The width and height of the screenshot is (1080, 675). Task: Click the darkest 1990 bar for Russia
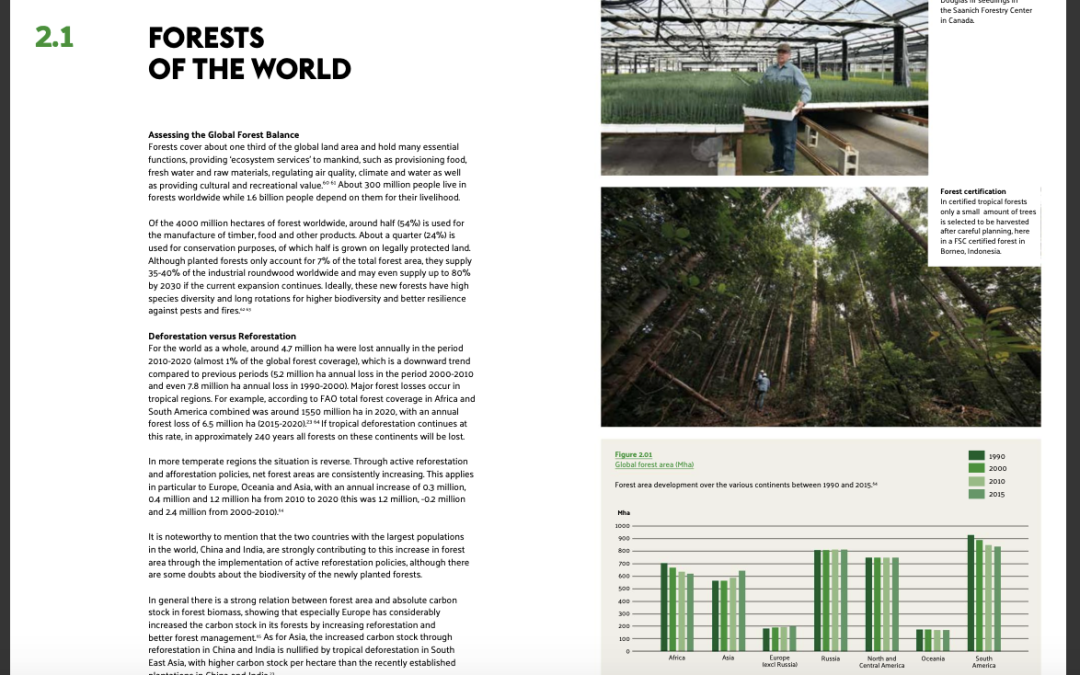point(818,601)
